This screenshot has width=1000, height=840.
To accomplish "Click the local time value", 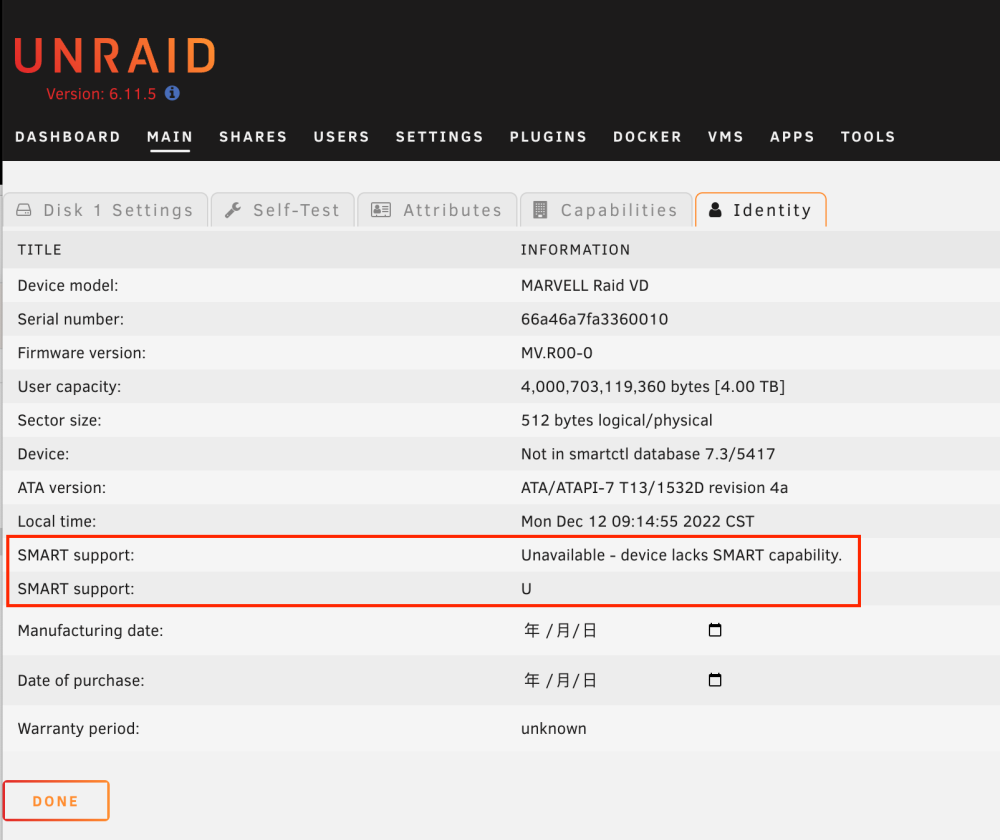I will pos(638,521).
